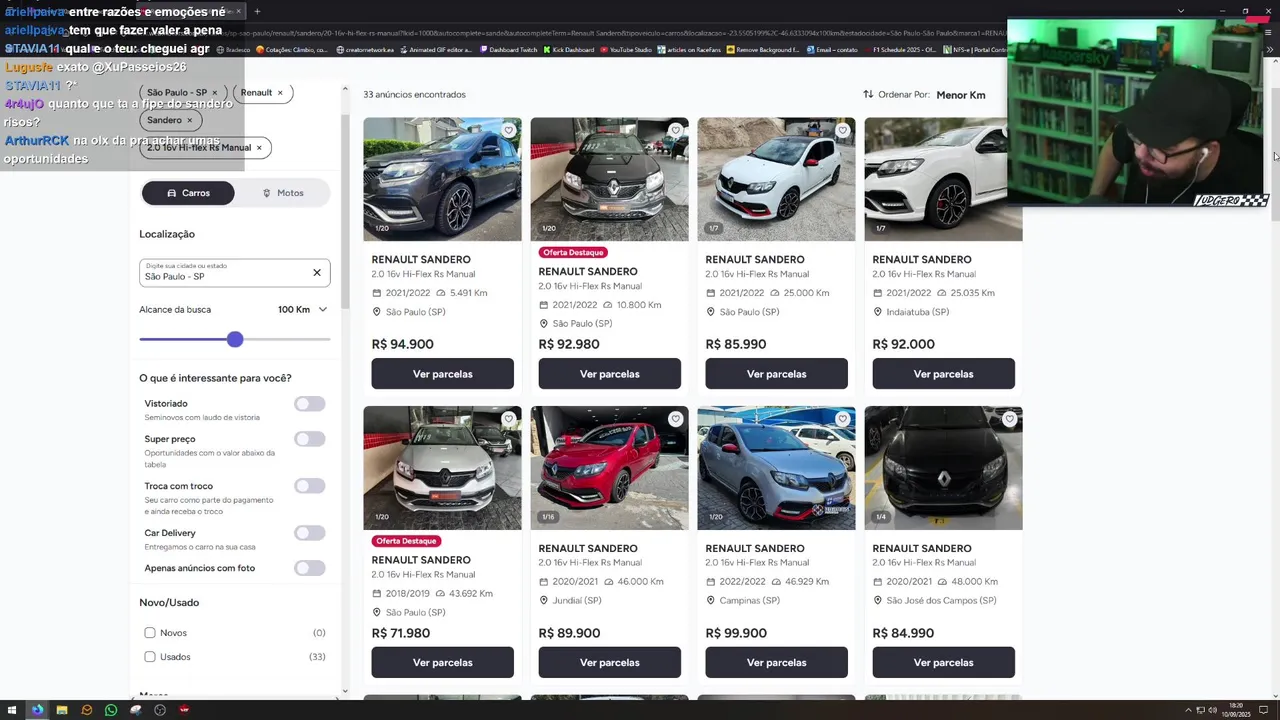The height and width of the screenshot is (720, 1280).
Task: Click Ver parcelas for R$ 99.900 Sandero
Action: [776, 662]
